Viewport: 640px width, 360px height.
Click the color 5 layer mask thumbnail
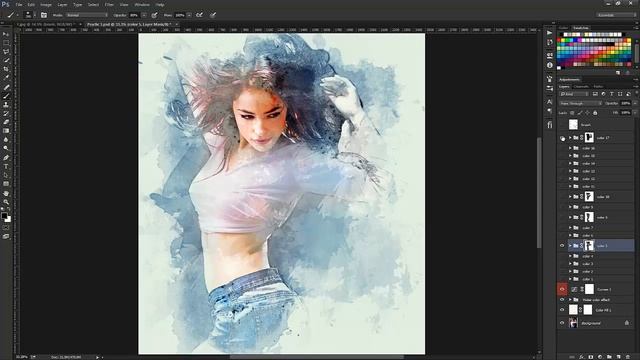pos(589,246)
